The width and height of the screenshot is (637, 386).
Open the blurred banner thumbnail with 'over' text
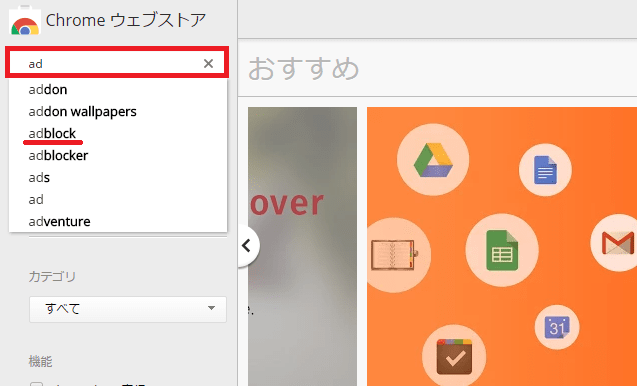point(302,246)
